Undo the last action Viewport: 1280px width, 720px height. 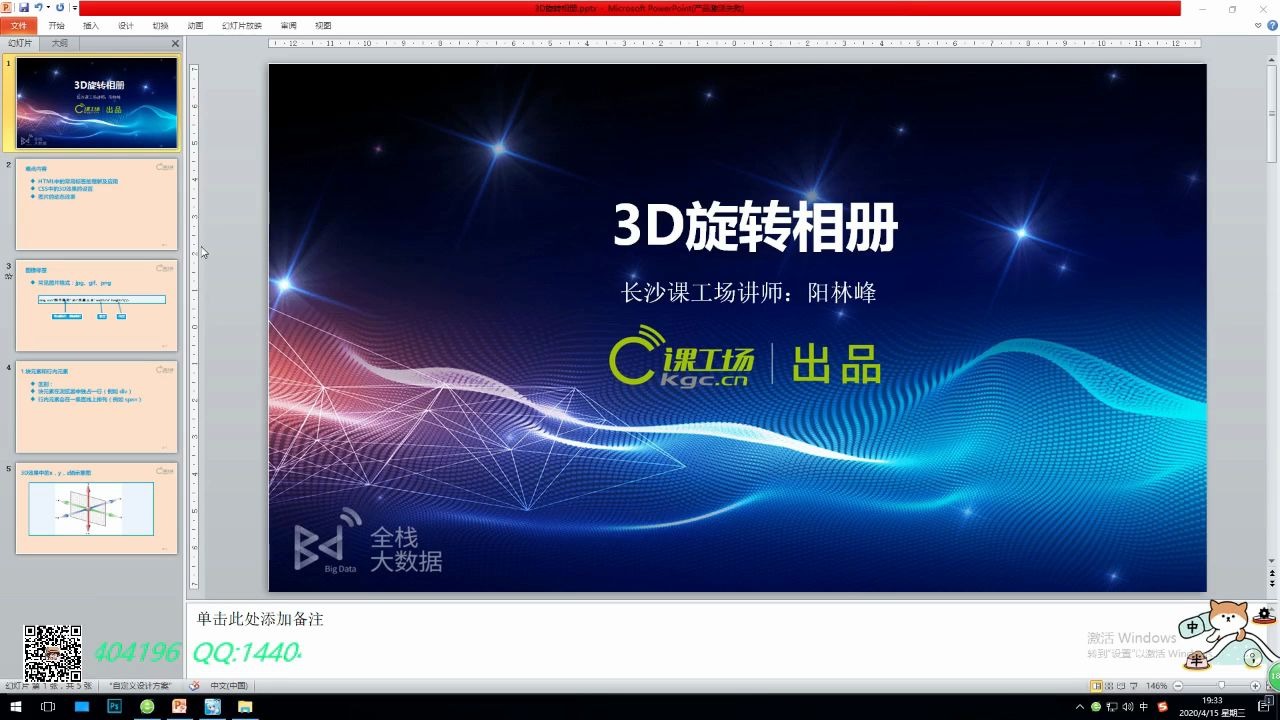[38, 7]
